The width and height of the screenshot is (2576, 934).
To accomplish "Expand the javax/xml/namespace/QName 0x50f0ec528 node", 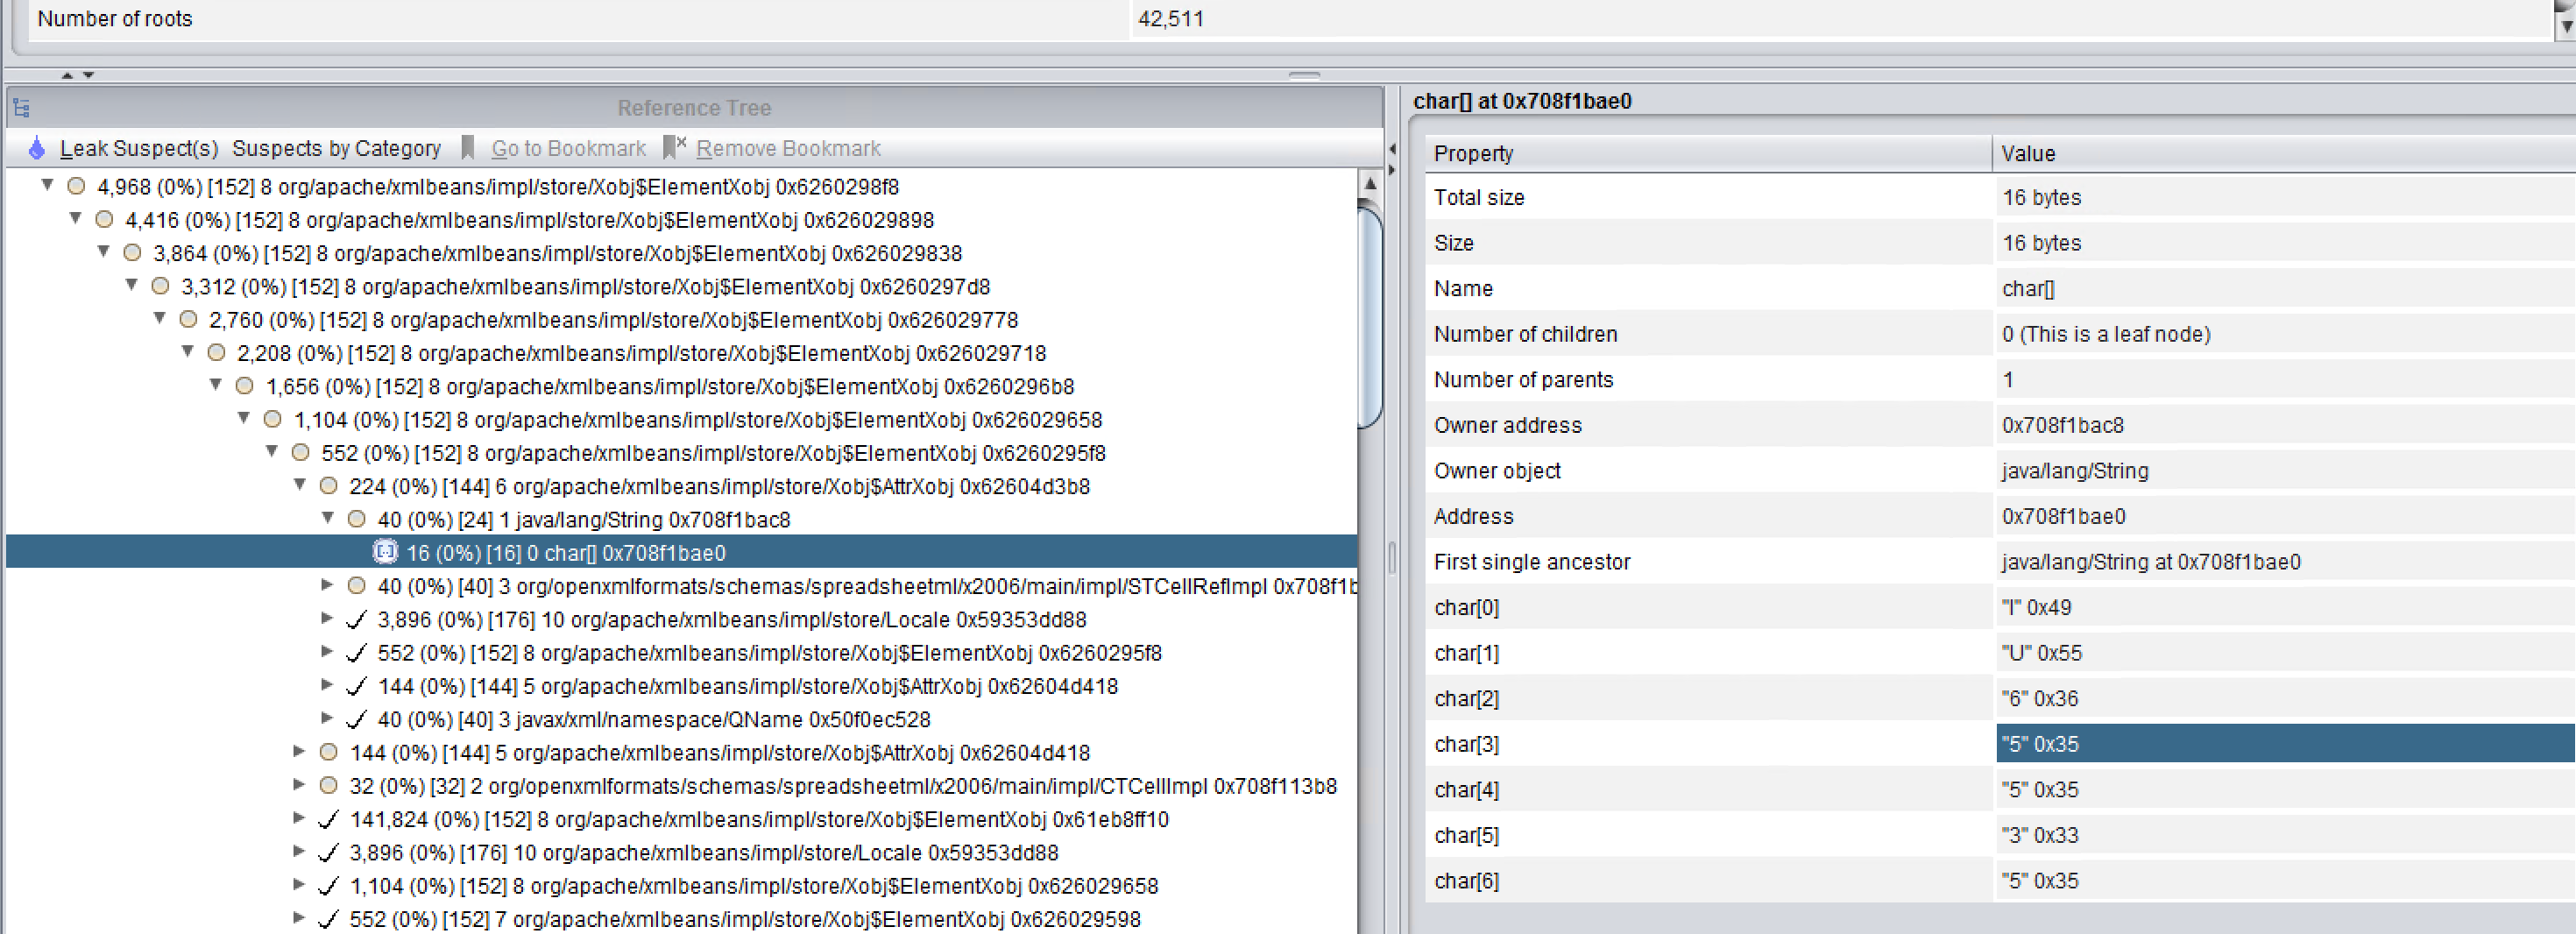I will (327, 718).
